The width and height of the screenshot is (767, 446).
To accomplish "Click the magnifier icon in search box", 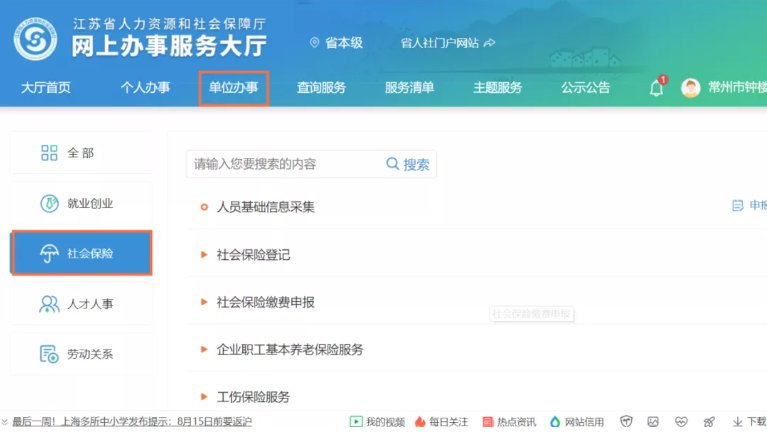I will (x=392, y=163).
